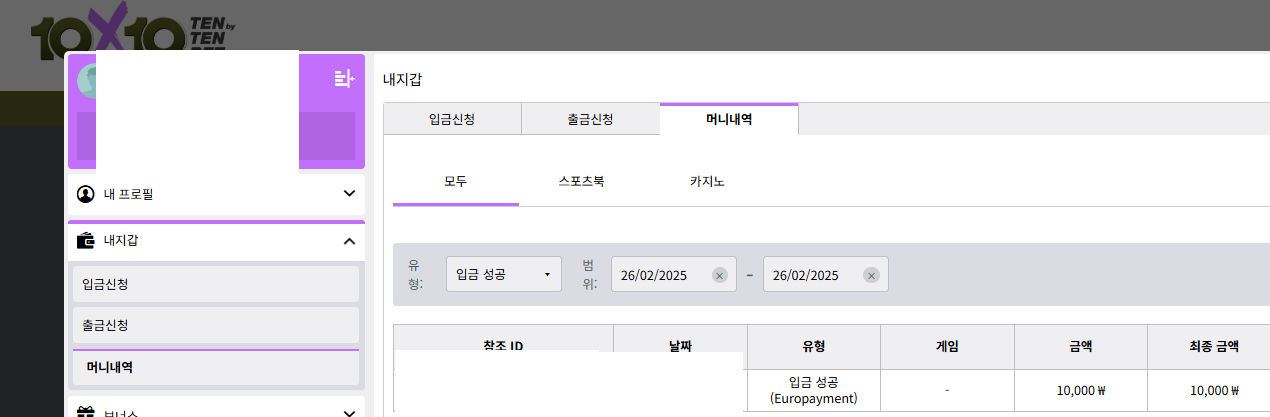Select the 모두 filter tab

click(455, 182)
